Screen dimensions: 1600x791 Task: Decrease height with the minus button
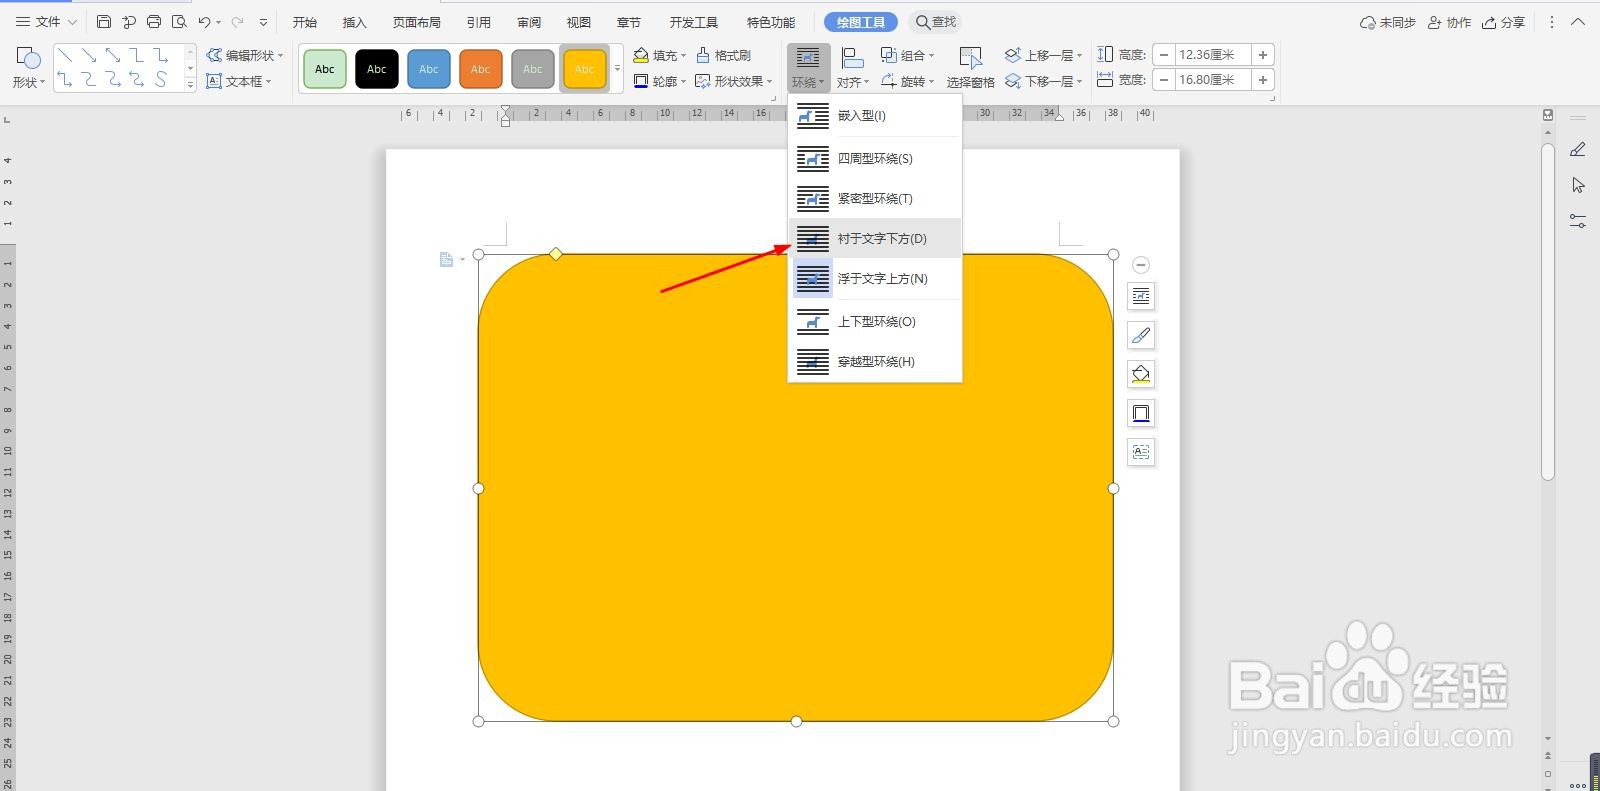[1164, 55]
